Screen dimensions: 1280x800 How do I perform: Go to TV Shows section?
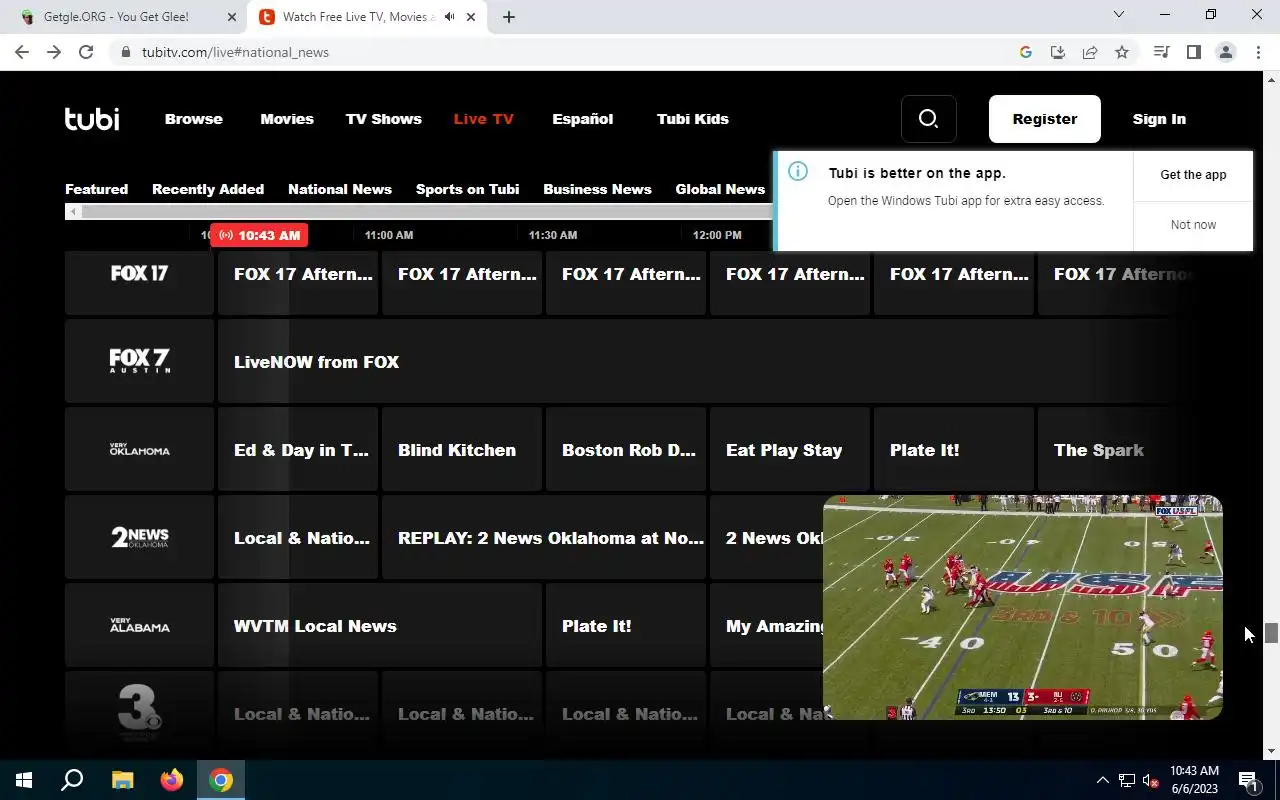pos(384,119)
